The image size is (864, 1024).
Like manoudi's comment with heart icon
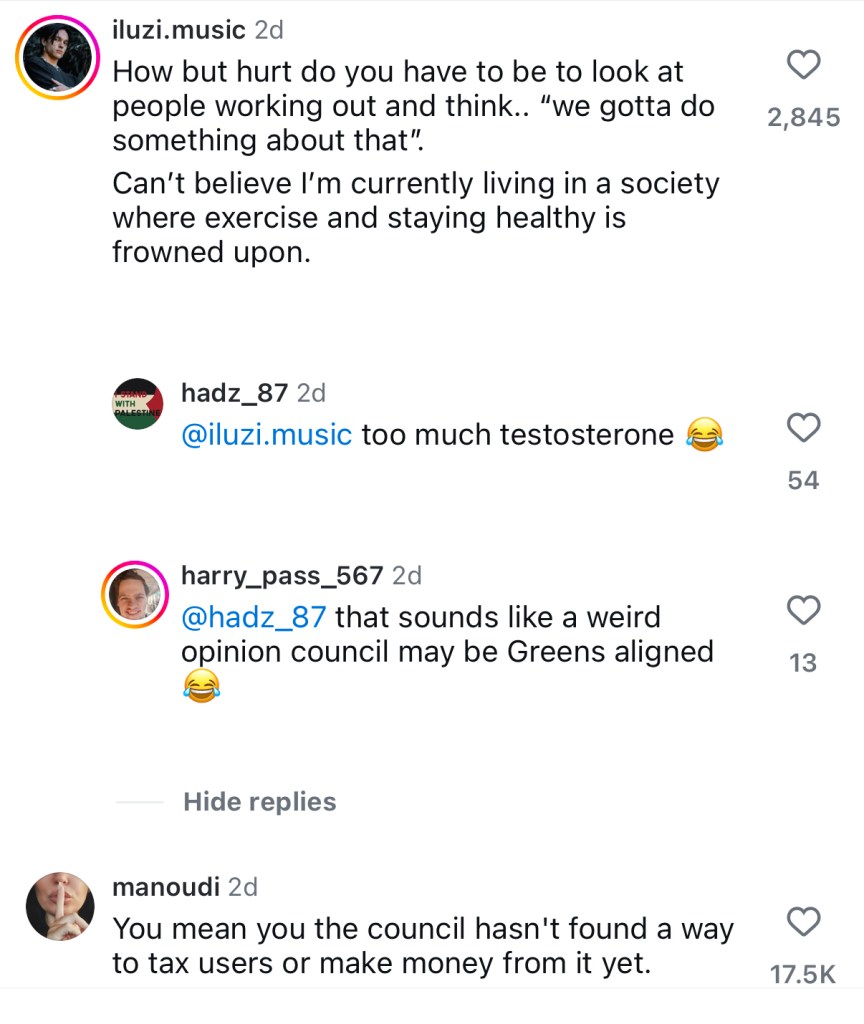pyautogui.click(x=804, y=920)
